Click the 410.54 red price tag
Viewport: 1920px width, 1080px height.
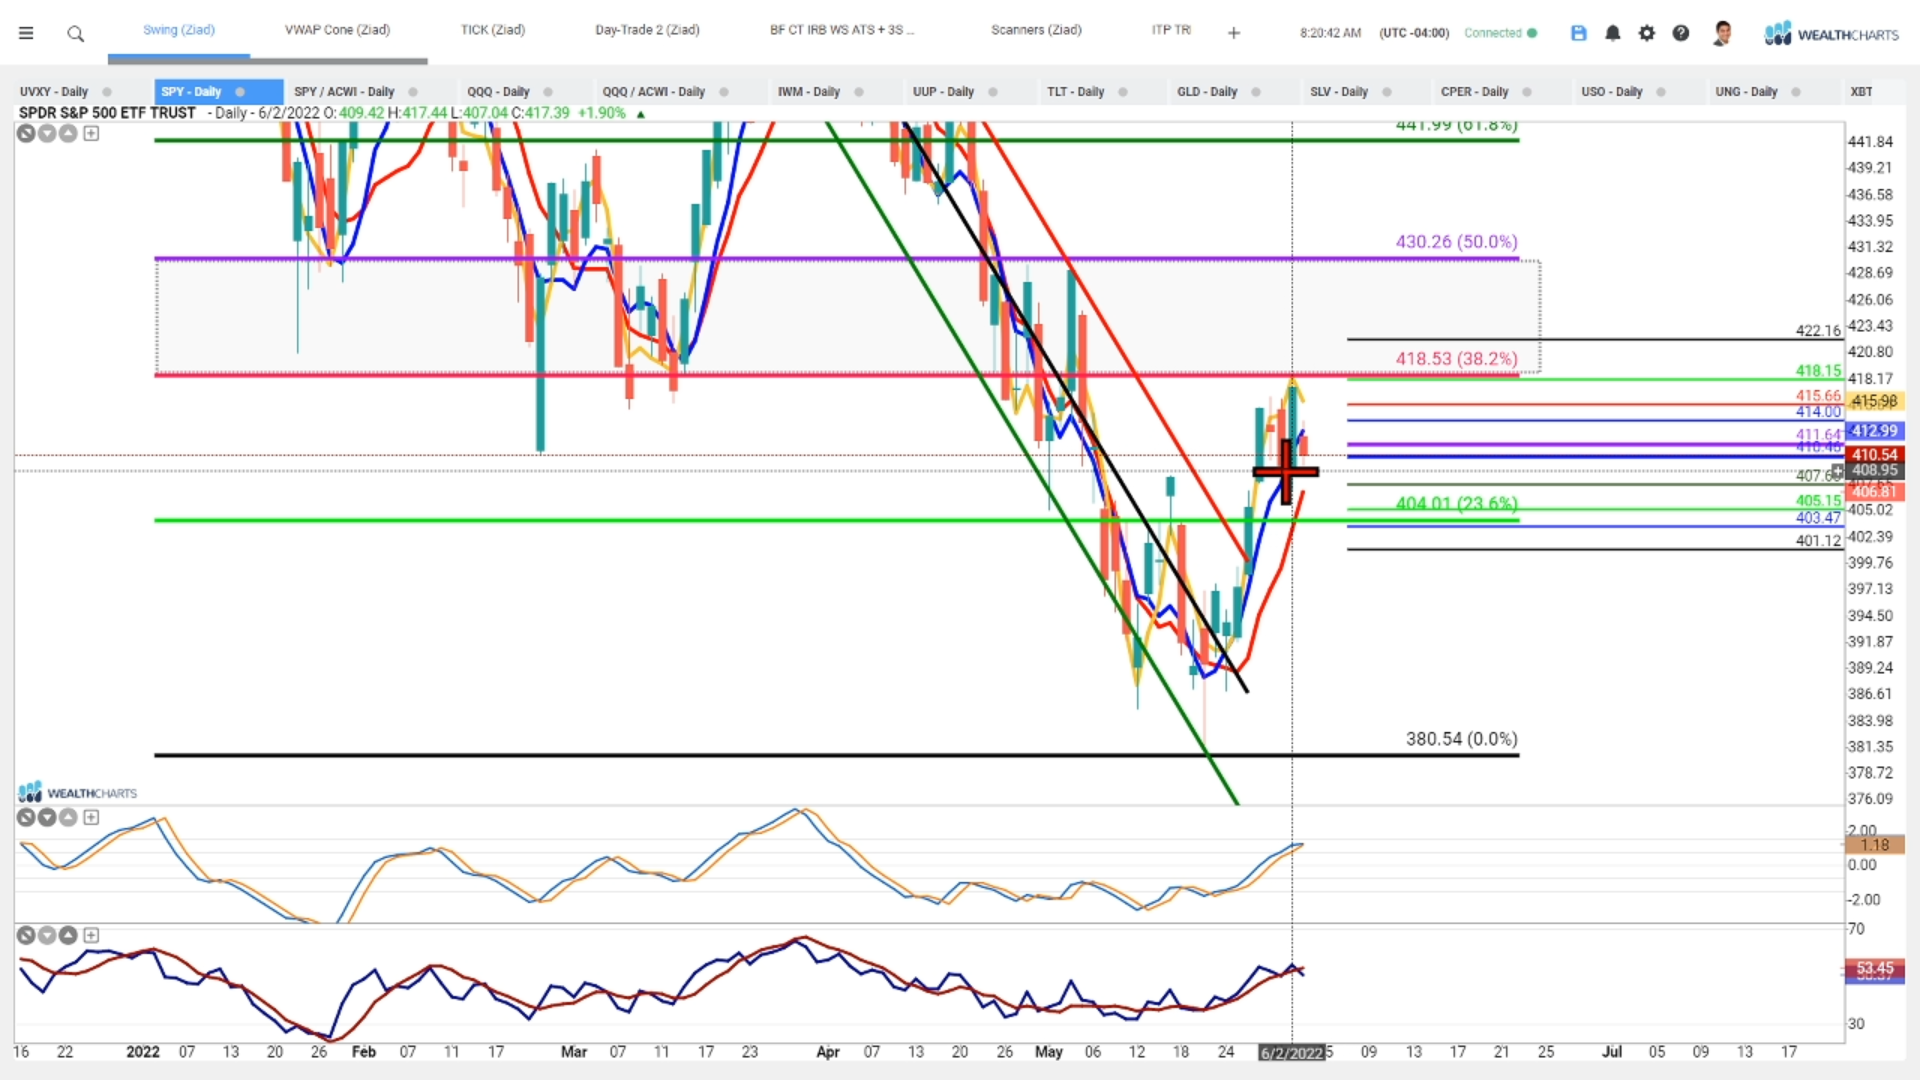(x=1874, y=455)
